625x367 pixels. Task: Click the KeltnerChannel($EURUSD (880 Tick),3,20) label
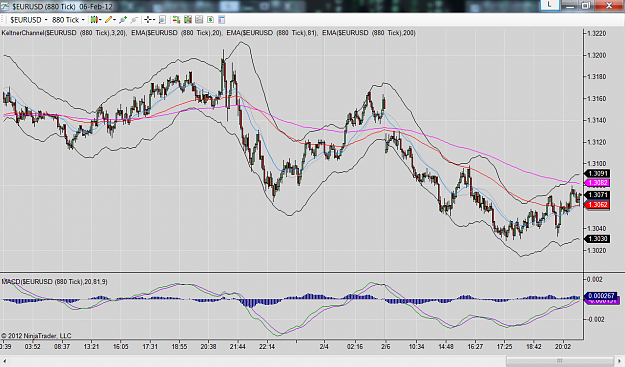coord(64,33)
